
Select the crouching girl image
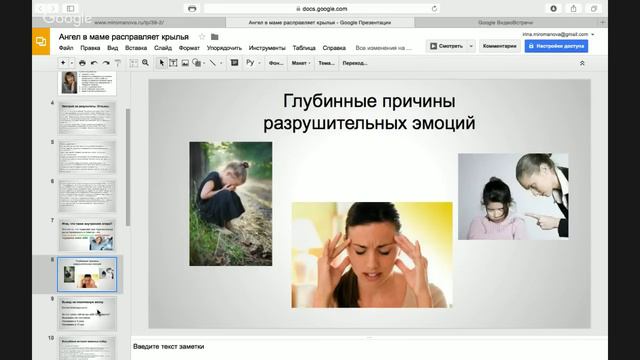coord(231,204)
